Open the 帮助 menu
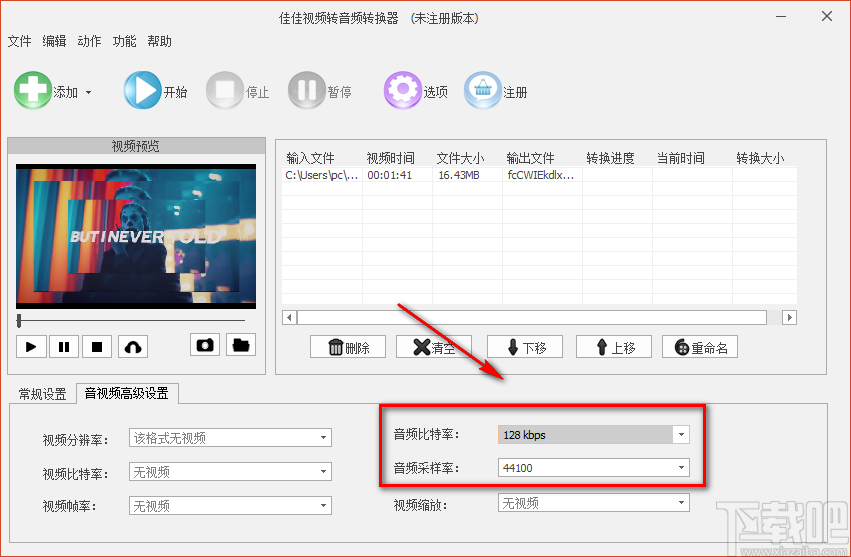 (160, 41)
